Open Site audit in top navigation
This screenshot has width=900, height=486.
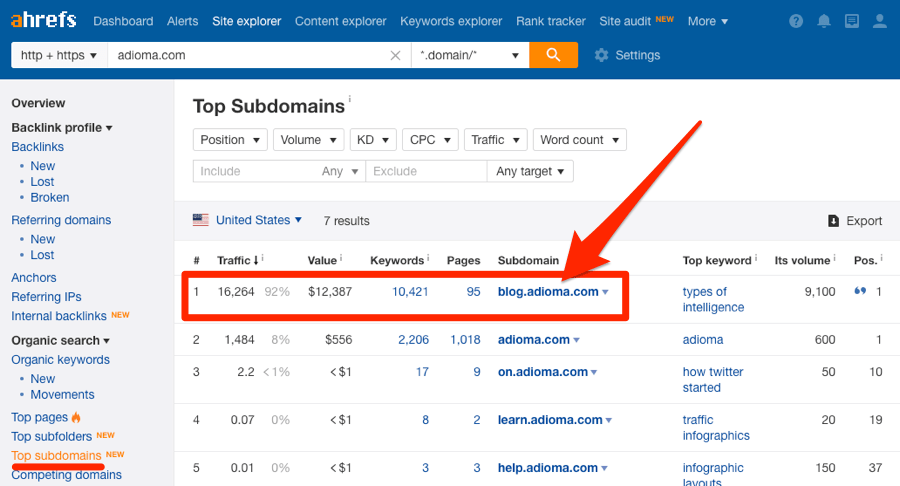[625, 21]
